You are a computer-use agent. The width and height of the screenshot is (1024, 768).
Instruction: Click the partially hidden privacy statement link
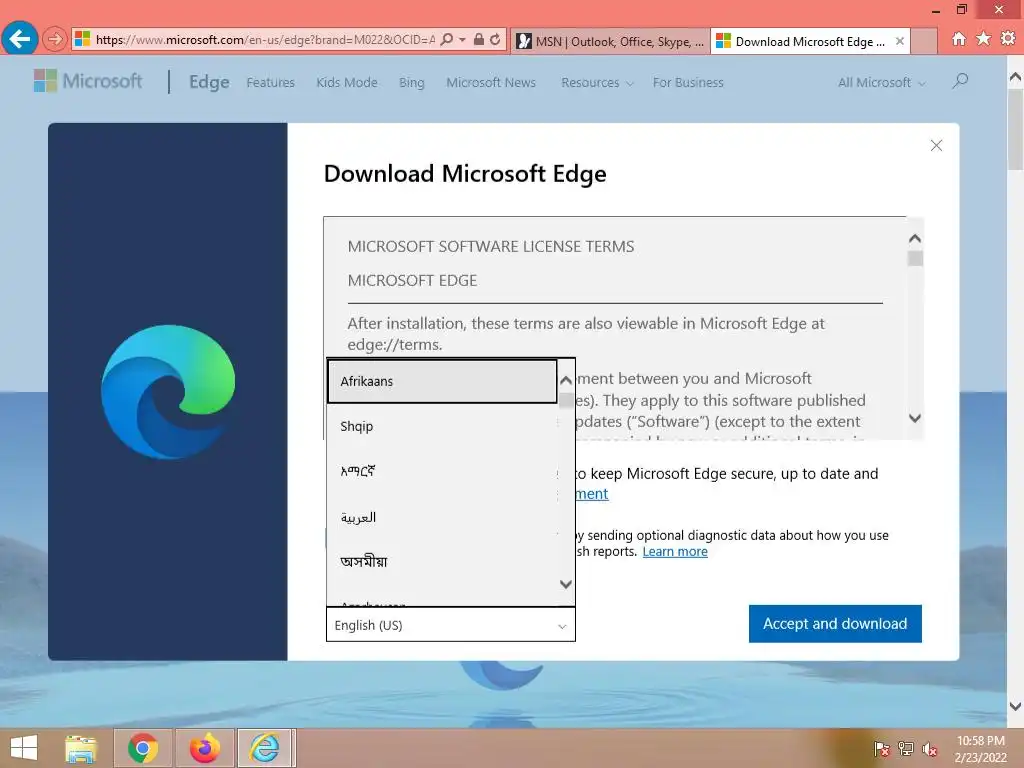592,494
